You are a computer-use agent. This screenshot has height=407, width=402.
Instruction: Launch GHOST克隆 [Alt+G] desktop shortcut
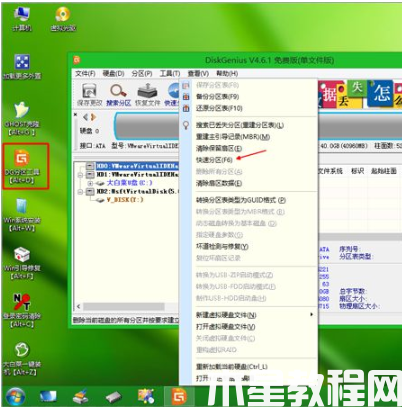pos(22,118)
